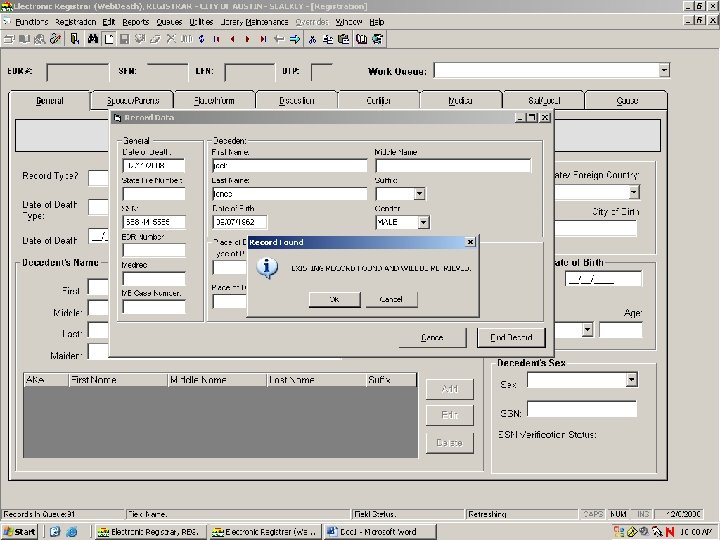Click the ME Case Number field
The height and width of the screenshot is (540, 720).
click(154, 307)
